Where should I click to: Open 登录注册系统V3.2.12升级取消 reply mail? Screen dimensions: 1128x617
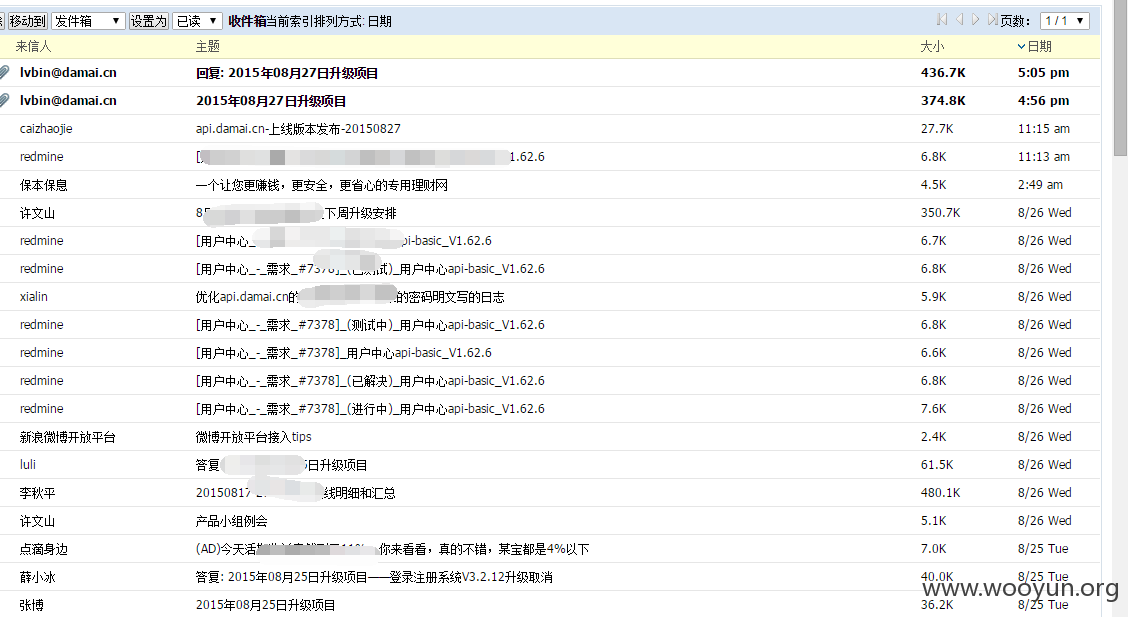point(374,577)
